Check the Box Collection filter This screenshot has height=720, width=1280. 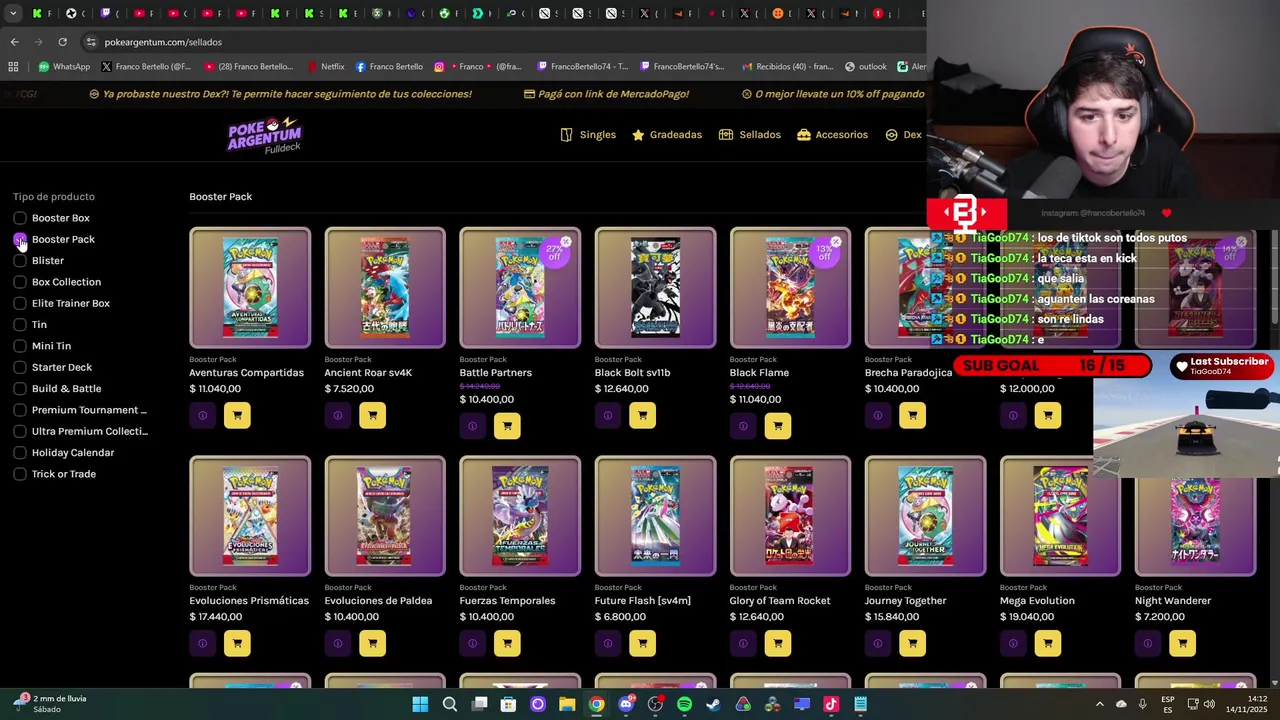point(20,282)
